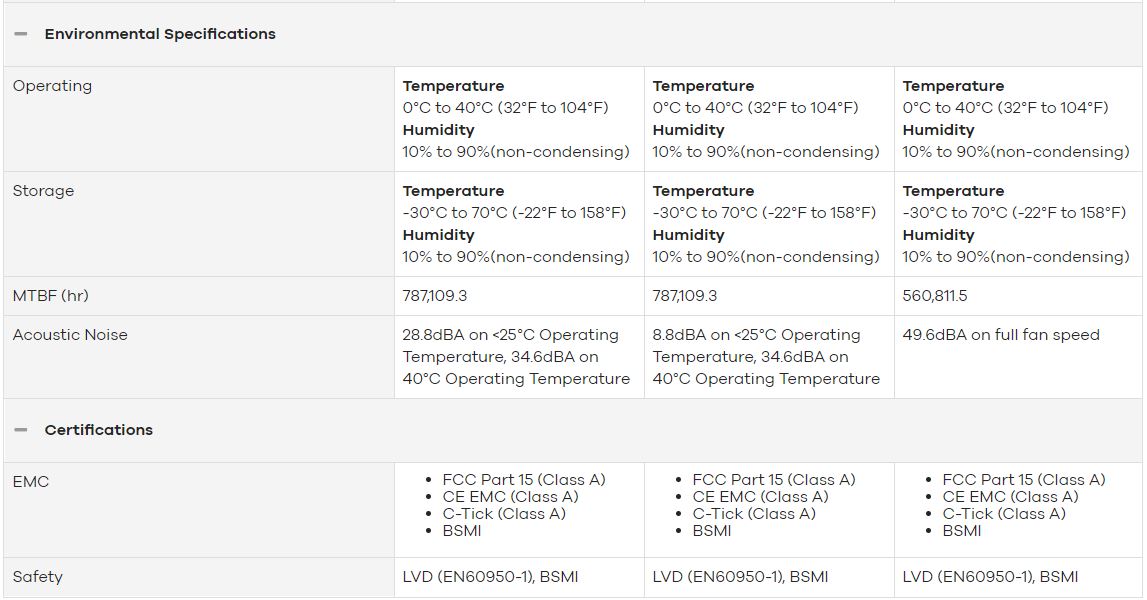Screen dimensions: 1147x600
Task: Click 28.8dBA acoustic noise cell
Action: point(516,356)
